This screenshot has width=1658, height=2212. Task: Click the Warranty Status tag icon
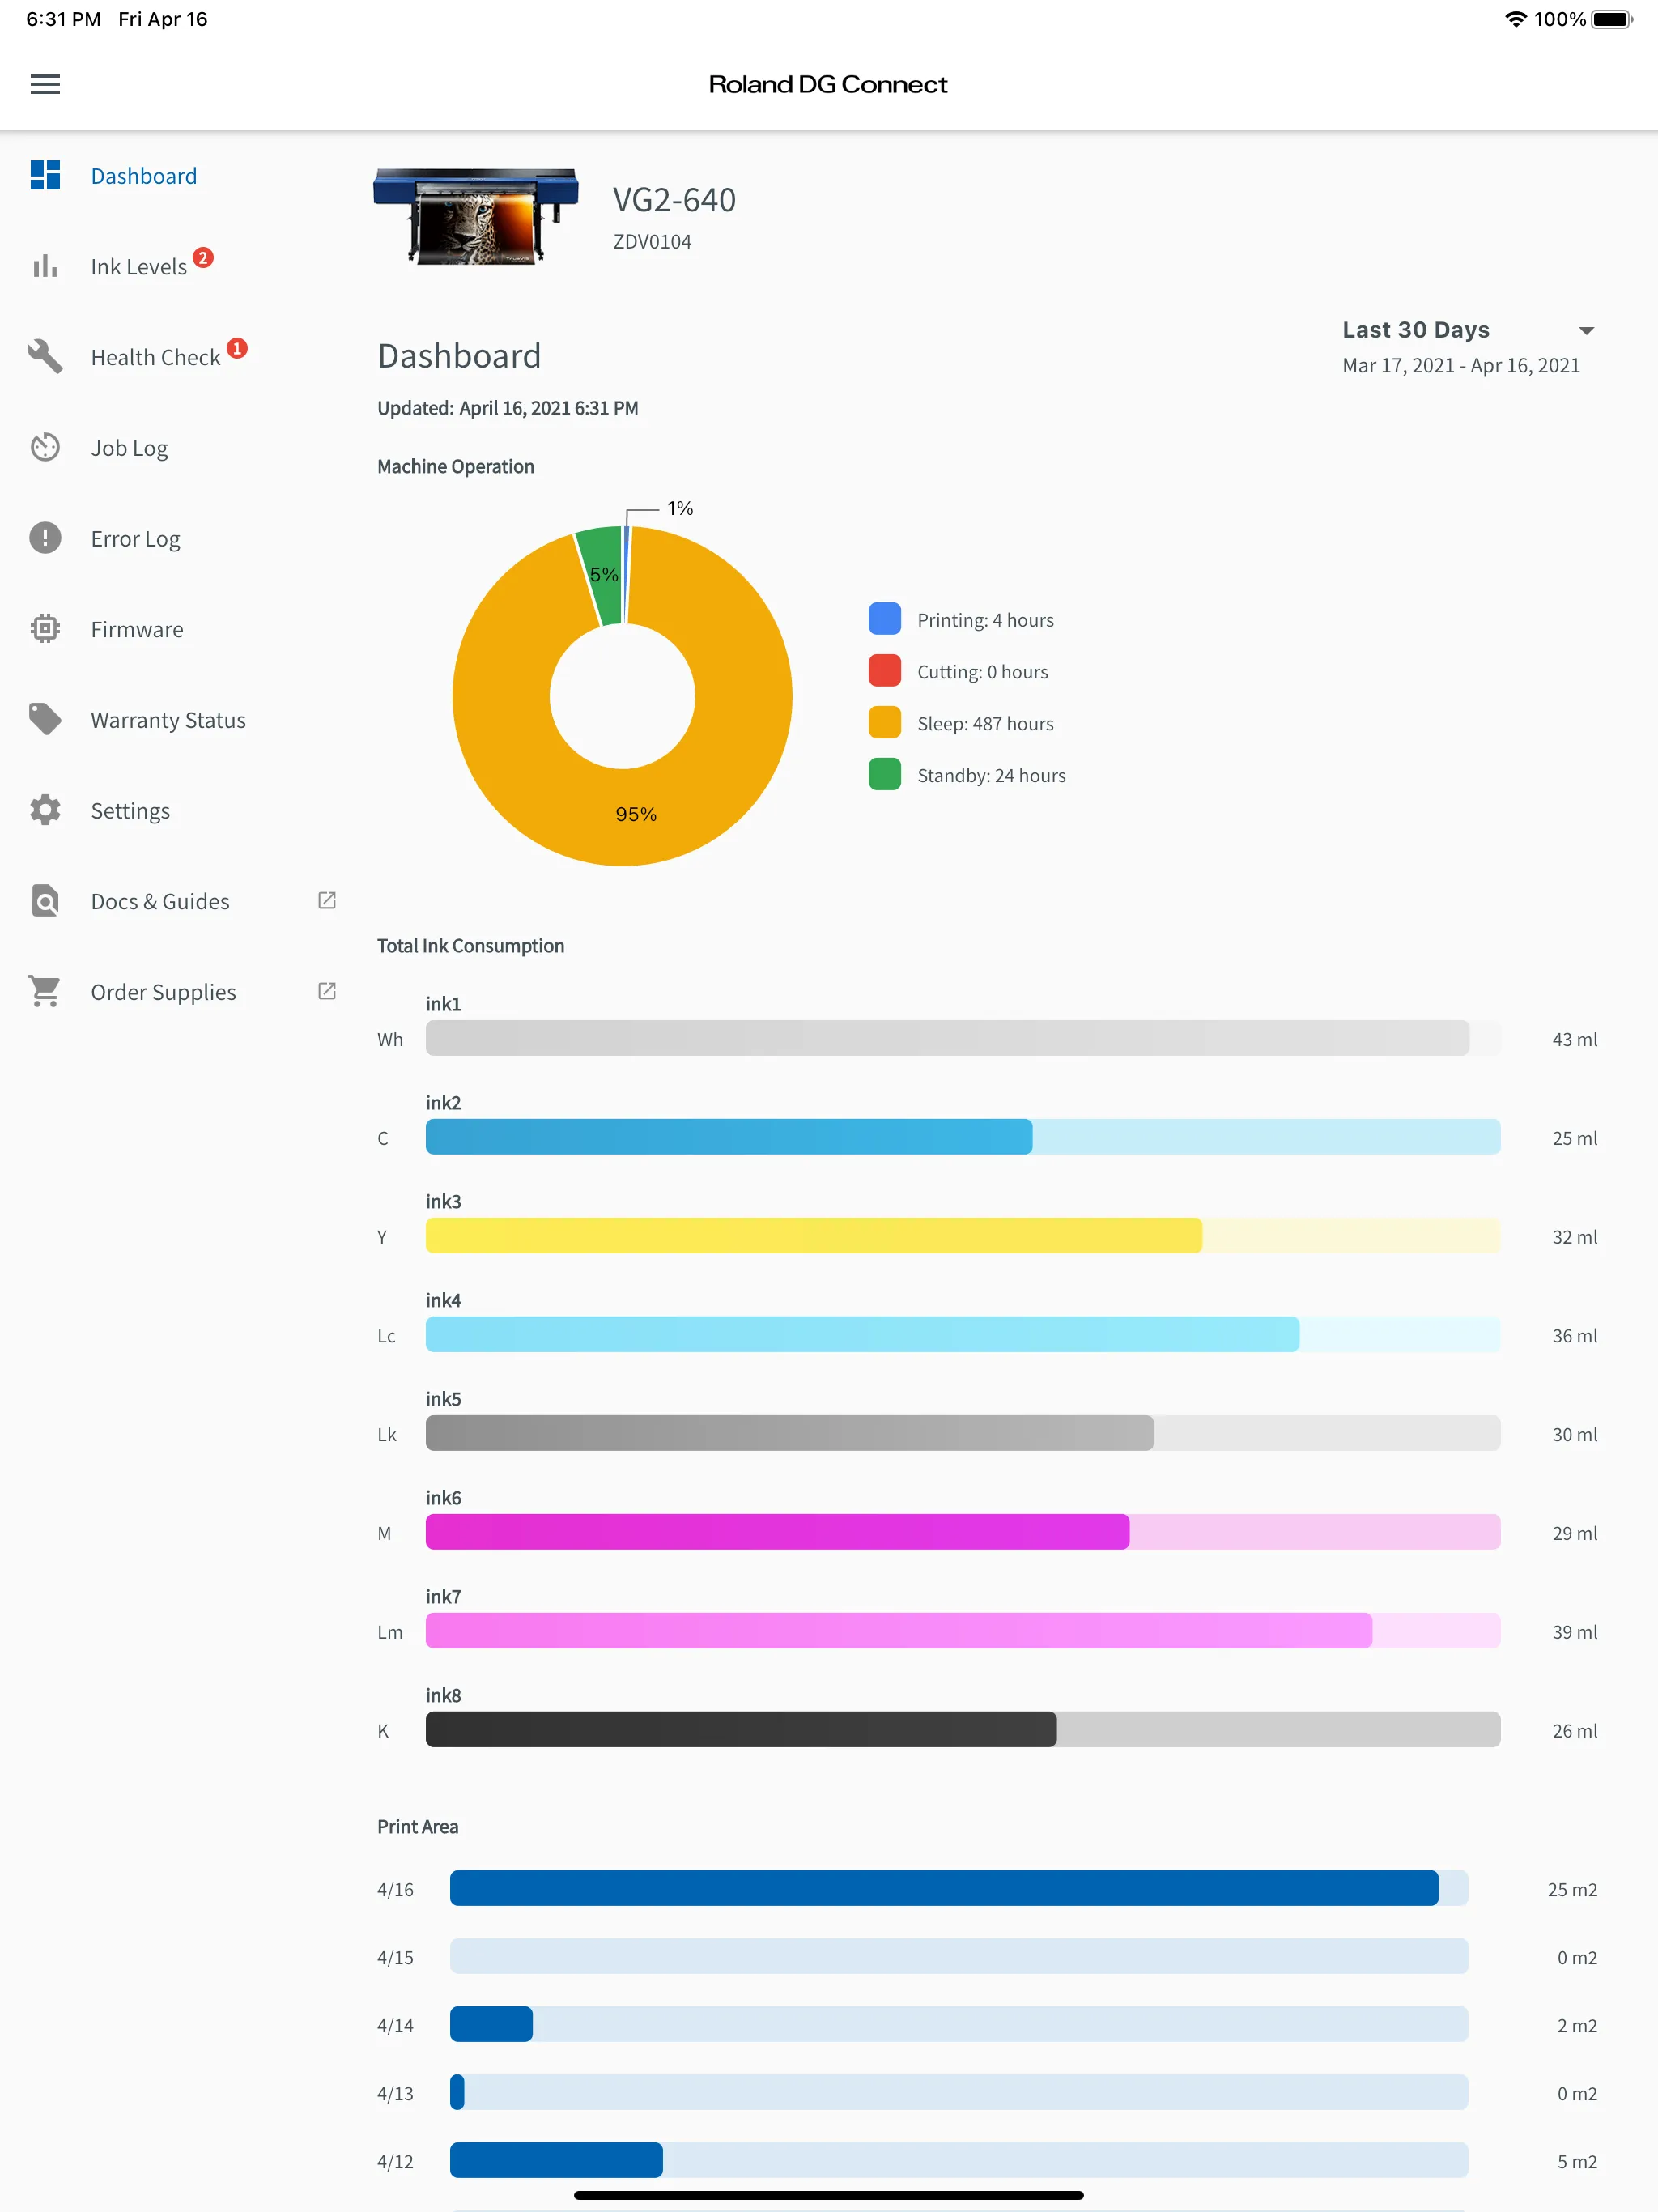[45, 719]
